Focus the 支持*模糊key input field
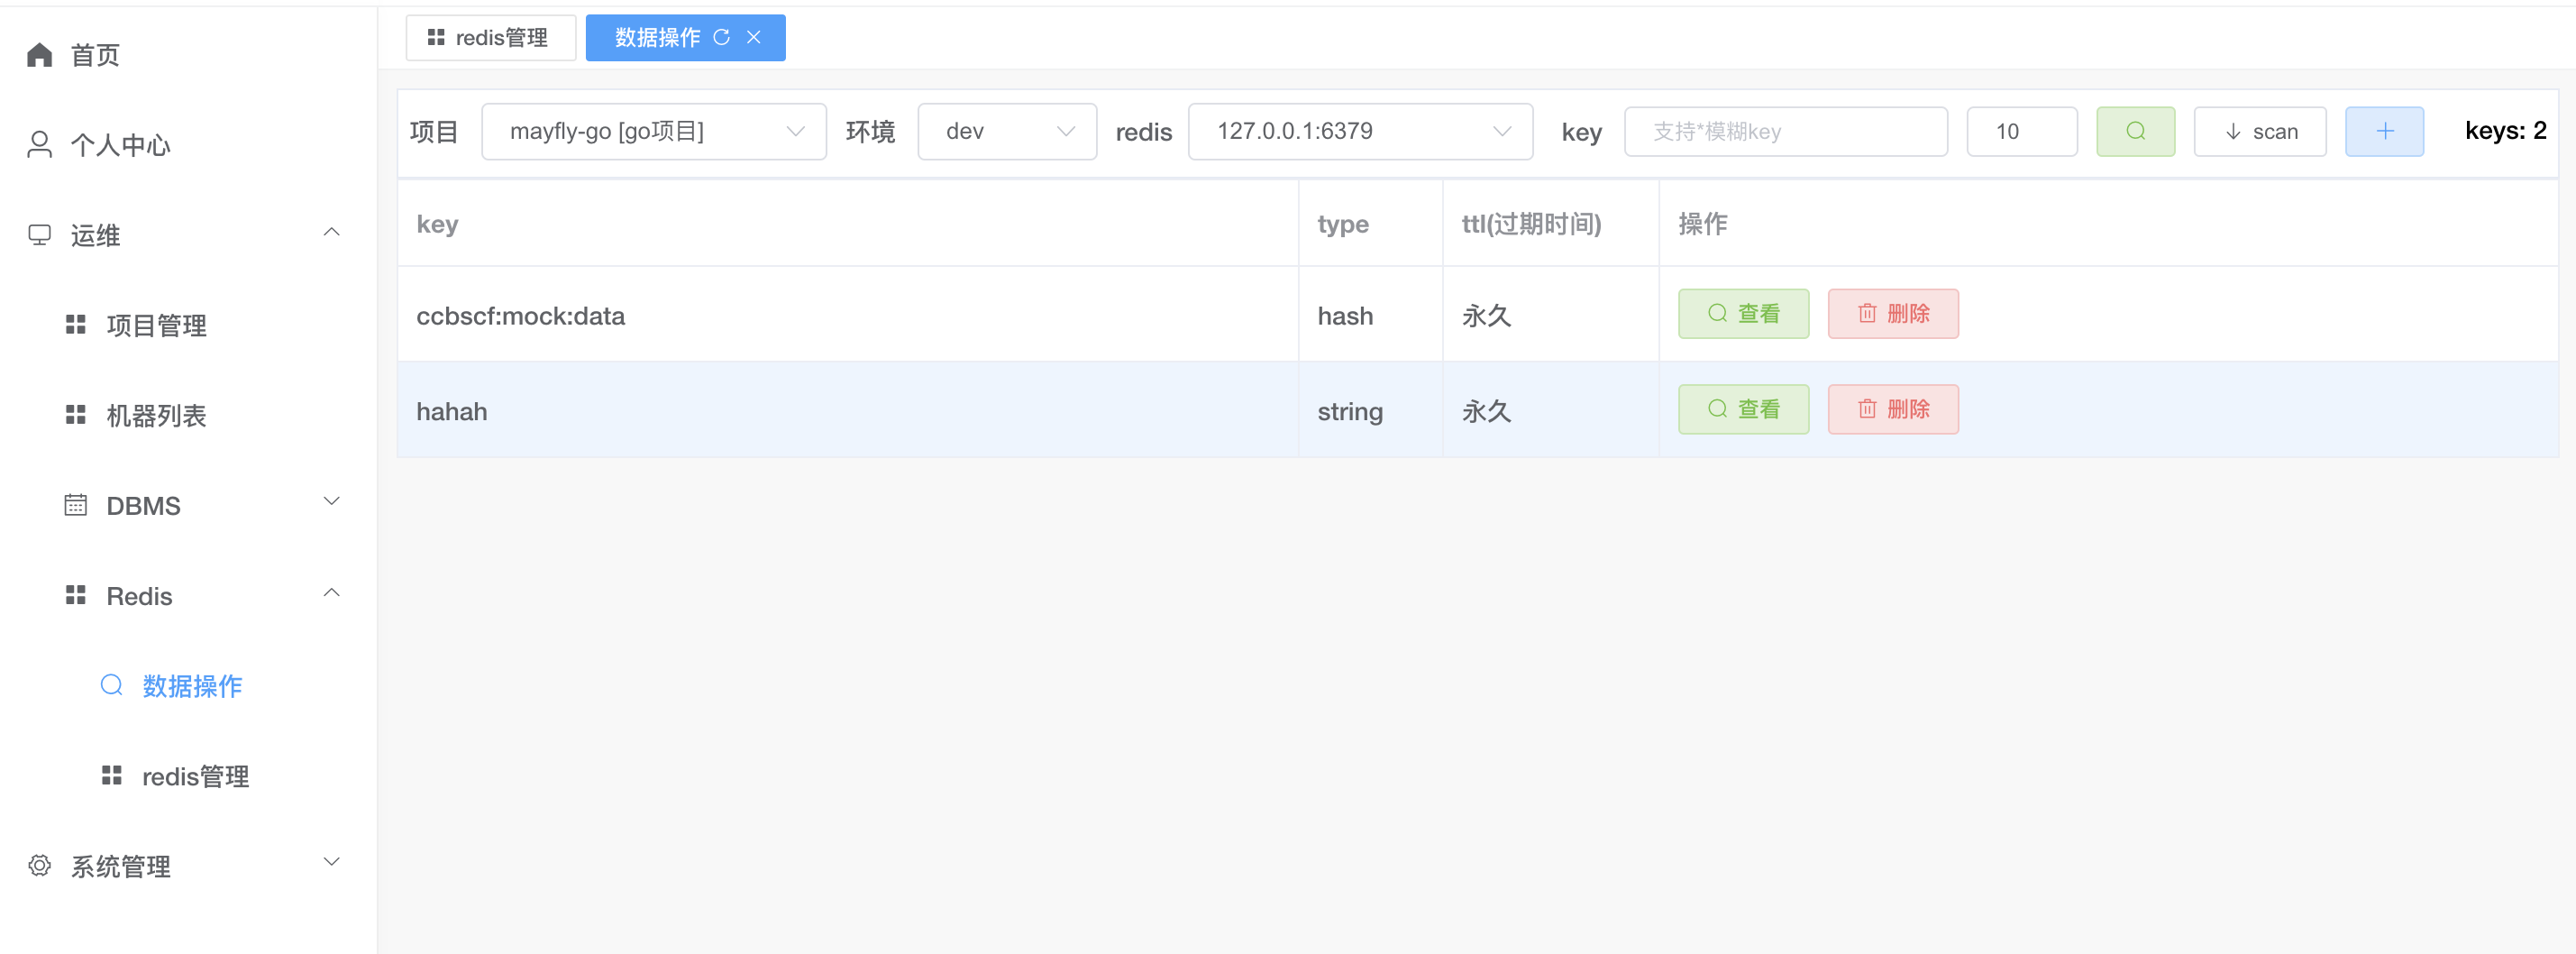Image resolution: width=2576 pixels, height=954 pixels. (1786, 131)
